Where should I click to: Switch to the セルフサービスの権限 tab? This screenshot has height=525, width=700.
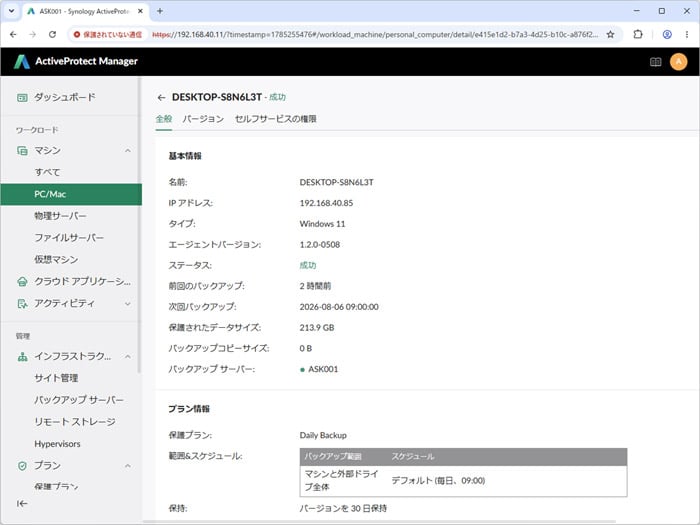(275, 119)
